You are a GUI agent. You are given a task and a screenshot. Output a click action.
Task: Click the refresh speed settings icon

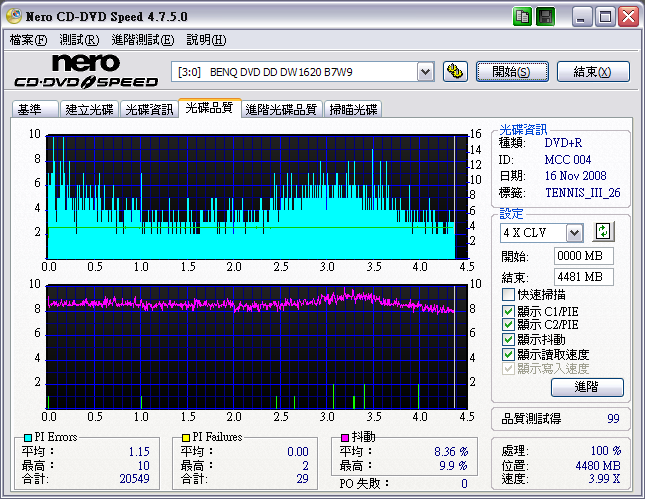point(603,232)
